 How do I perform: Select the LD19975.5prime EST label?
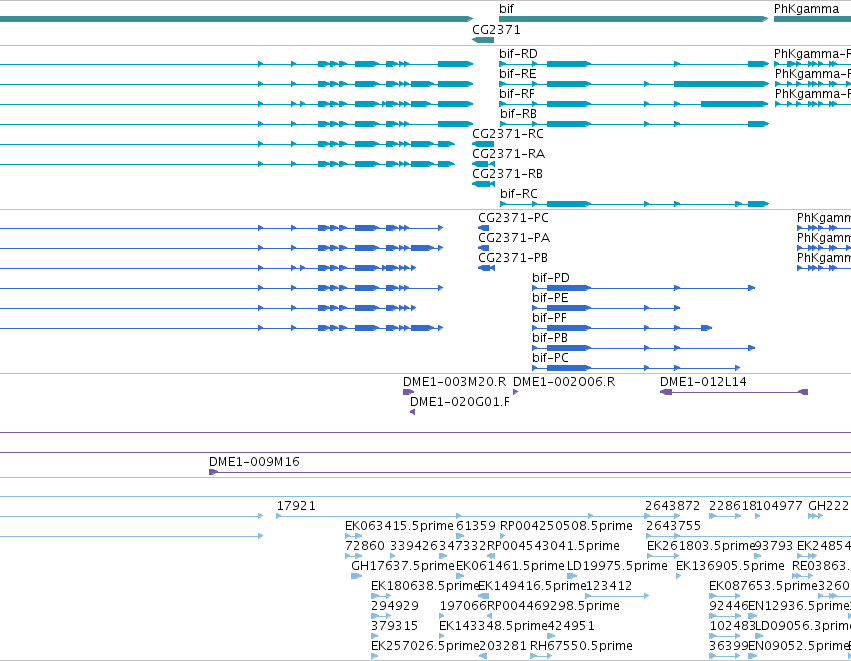617,566
